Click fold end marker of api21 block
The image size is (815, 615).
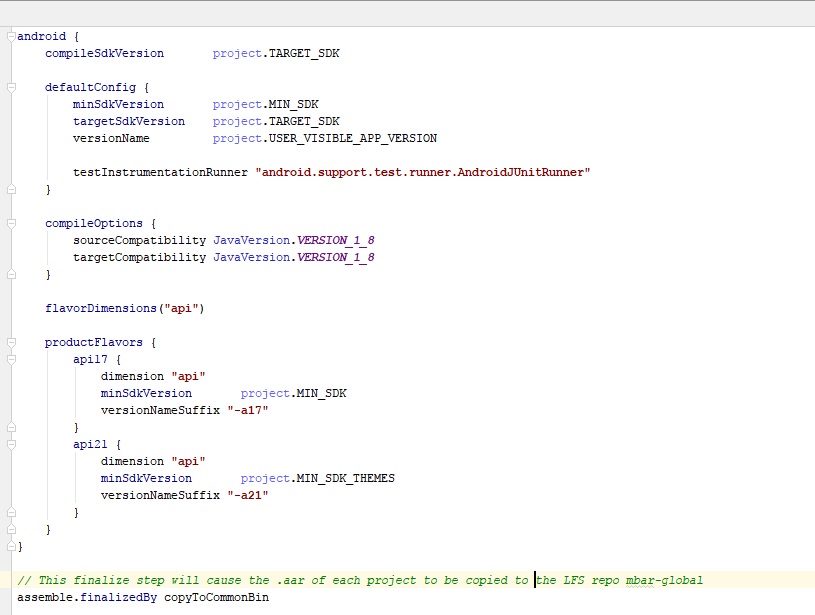[11, 512]
